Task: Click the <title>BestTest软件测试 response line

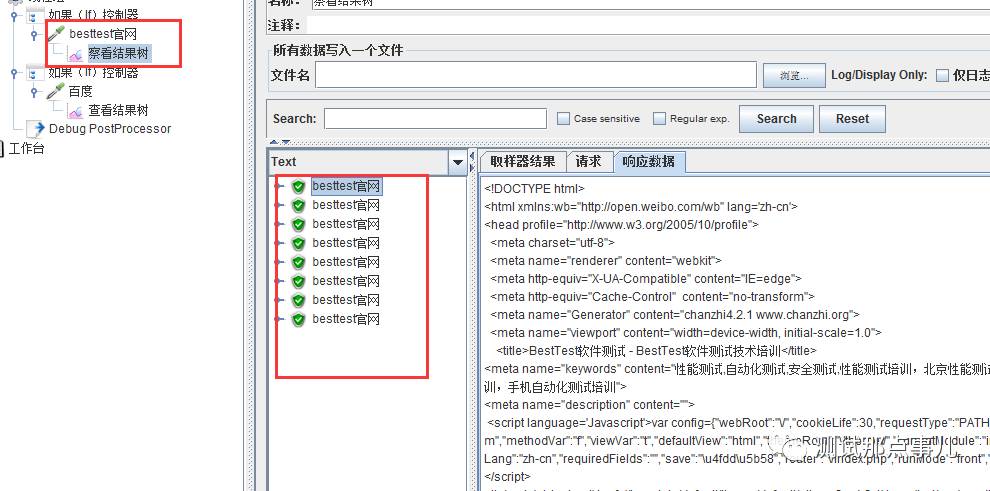Action: 656,350
